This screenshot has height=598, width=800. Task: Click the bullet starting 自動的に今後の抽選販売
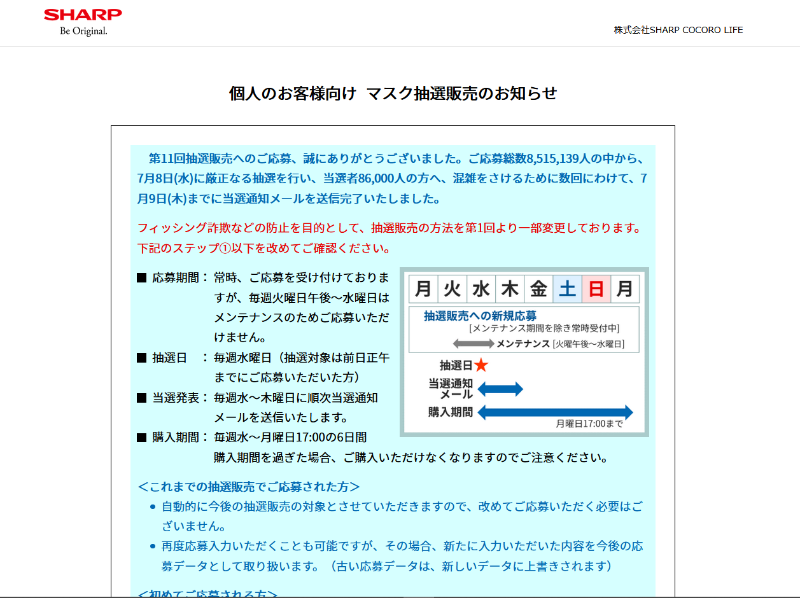[402, 516]
